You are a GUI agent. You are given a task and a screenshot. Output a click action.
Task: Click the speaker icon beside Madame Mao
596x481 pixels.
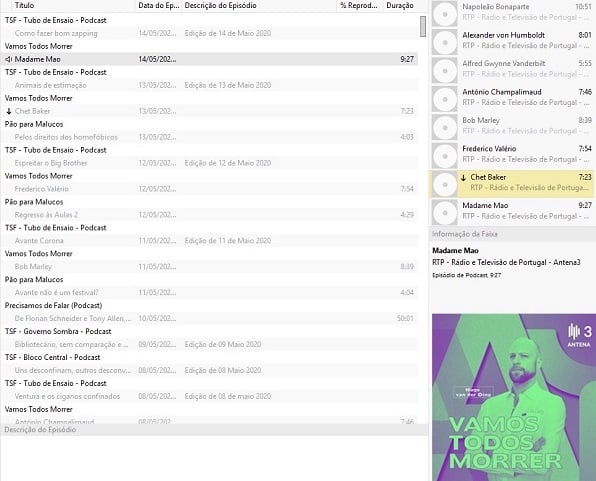(x=8, y=59)
